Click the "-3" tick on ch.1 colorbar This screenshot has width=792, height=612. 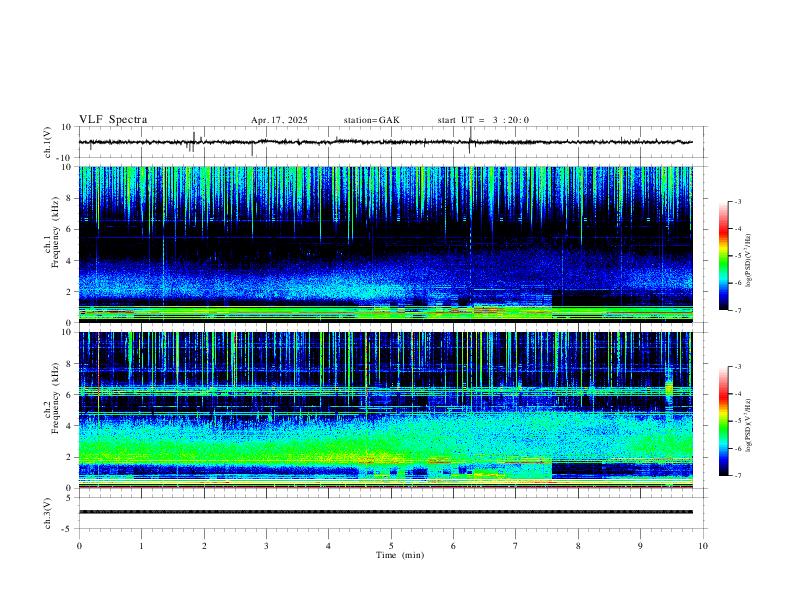(x=738, y=201)
